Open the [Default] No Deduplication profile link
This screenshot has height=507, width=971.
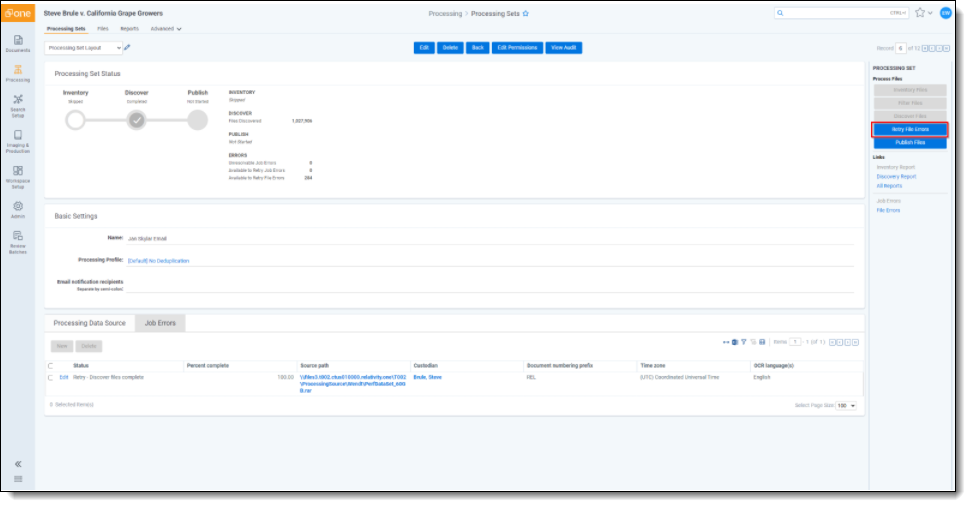pyautogui.click(x=159, y=261)
